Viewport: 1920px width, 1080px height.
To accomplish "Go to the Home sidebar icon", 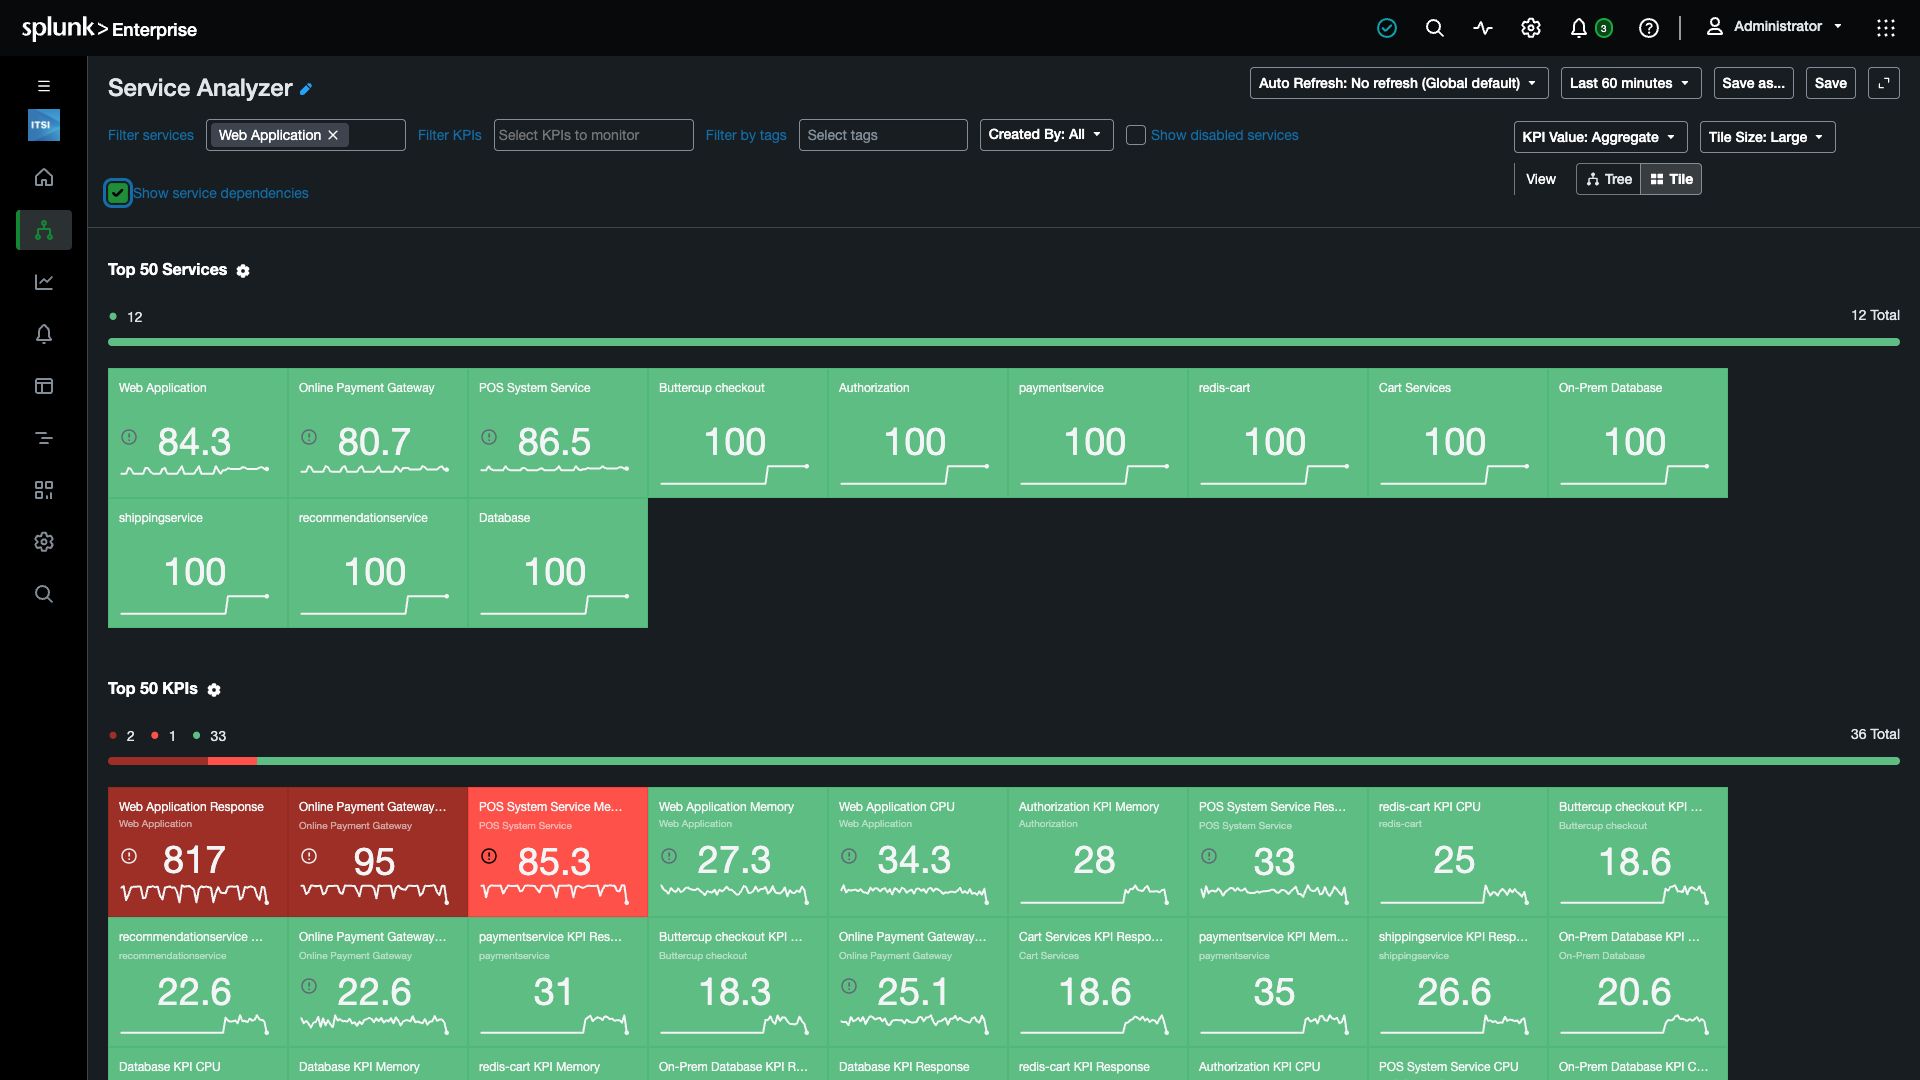I will pos(44,177).
